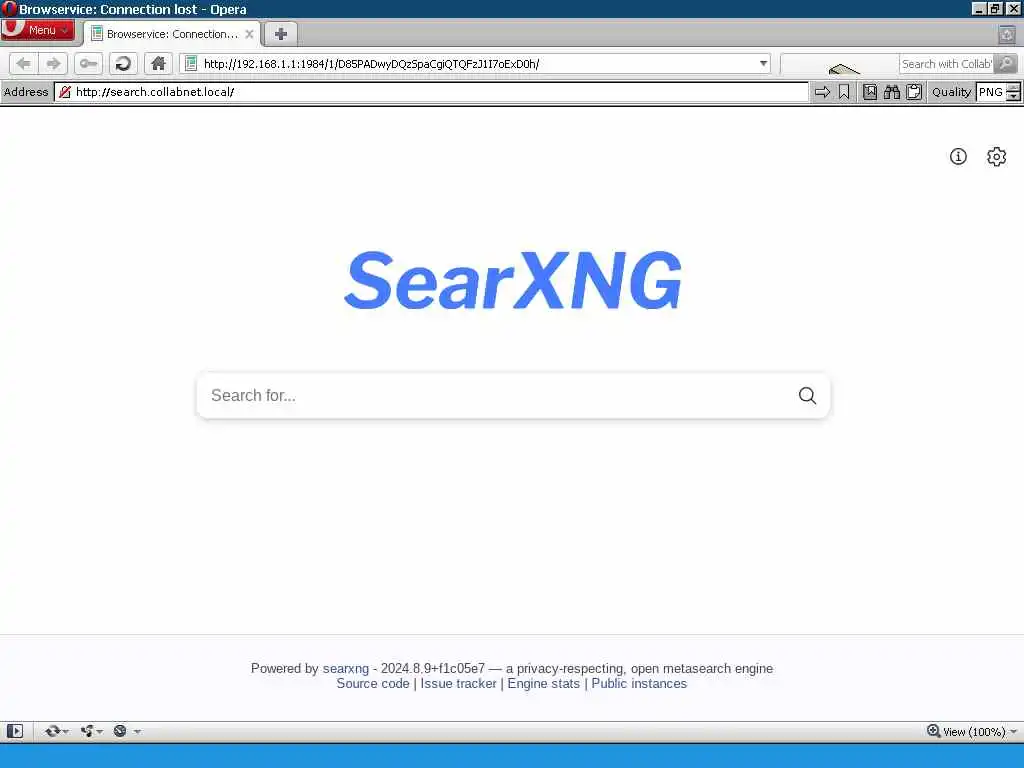Image resolution: width=1024 pixels, height=768 pixels.
Task: Go back with Opera back arrow
Action: click(x=24, y=63)
